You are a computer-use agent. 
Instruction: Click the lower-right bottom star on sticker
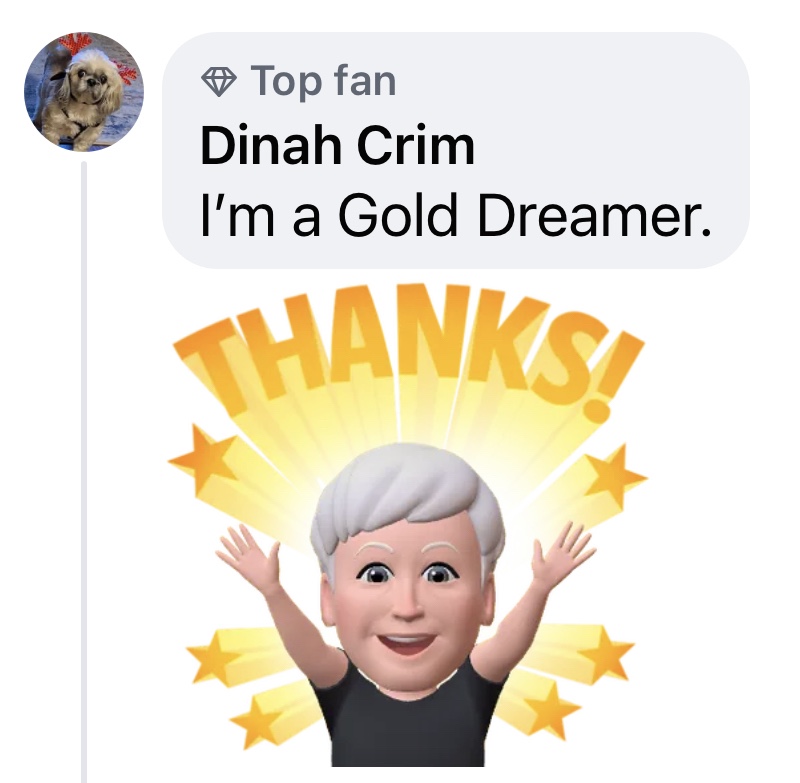tap(554, 710)
